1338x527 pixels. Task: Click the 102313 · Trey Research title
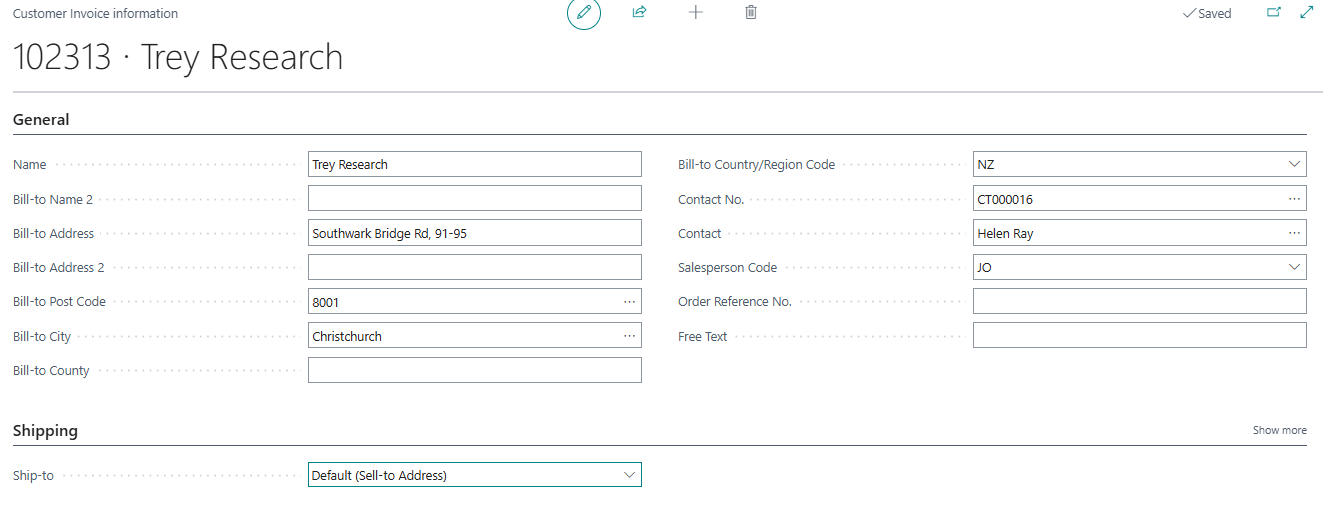178,57
